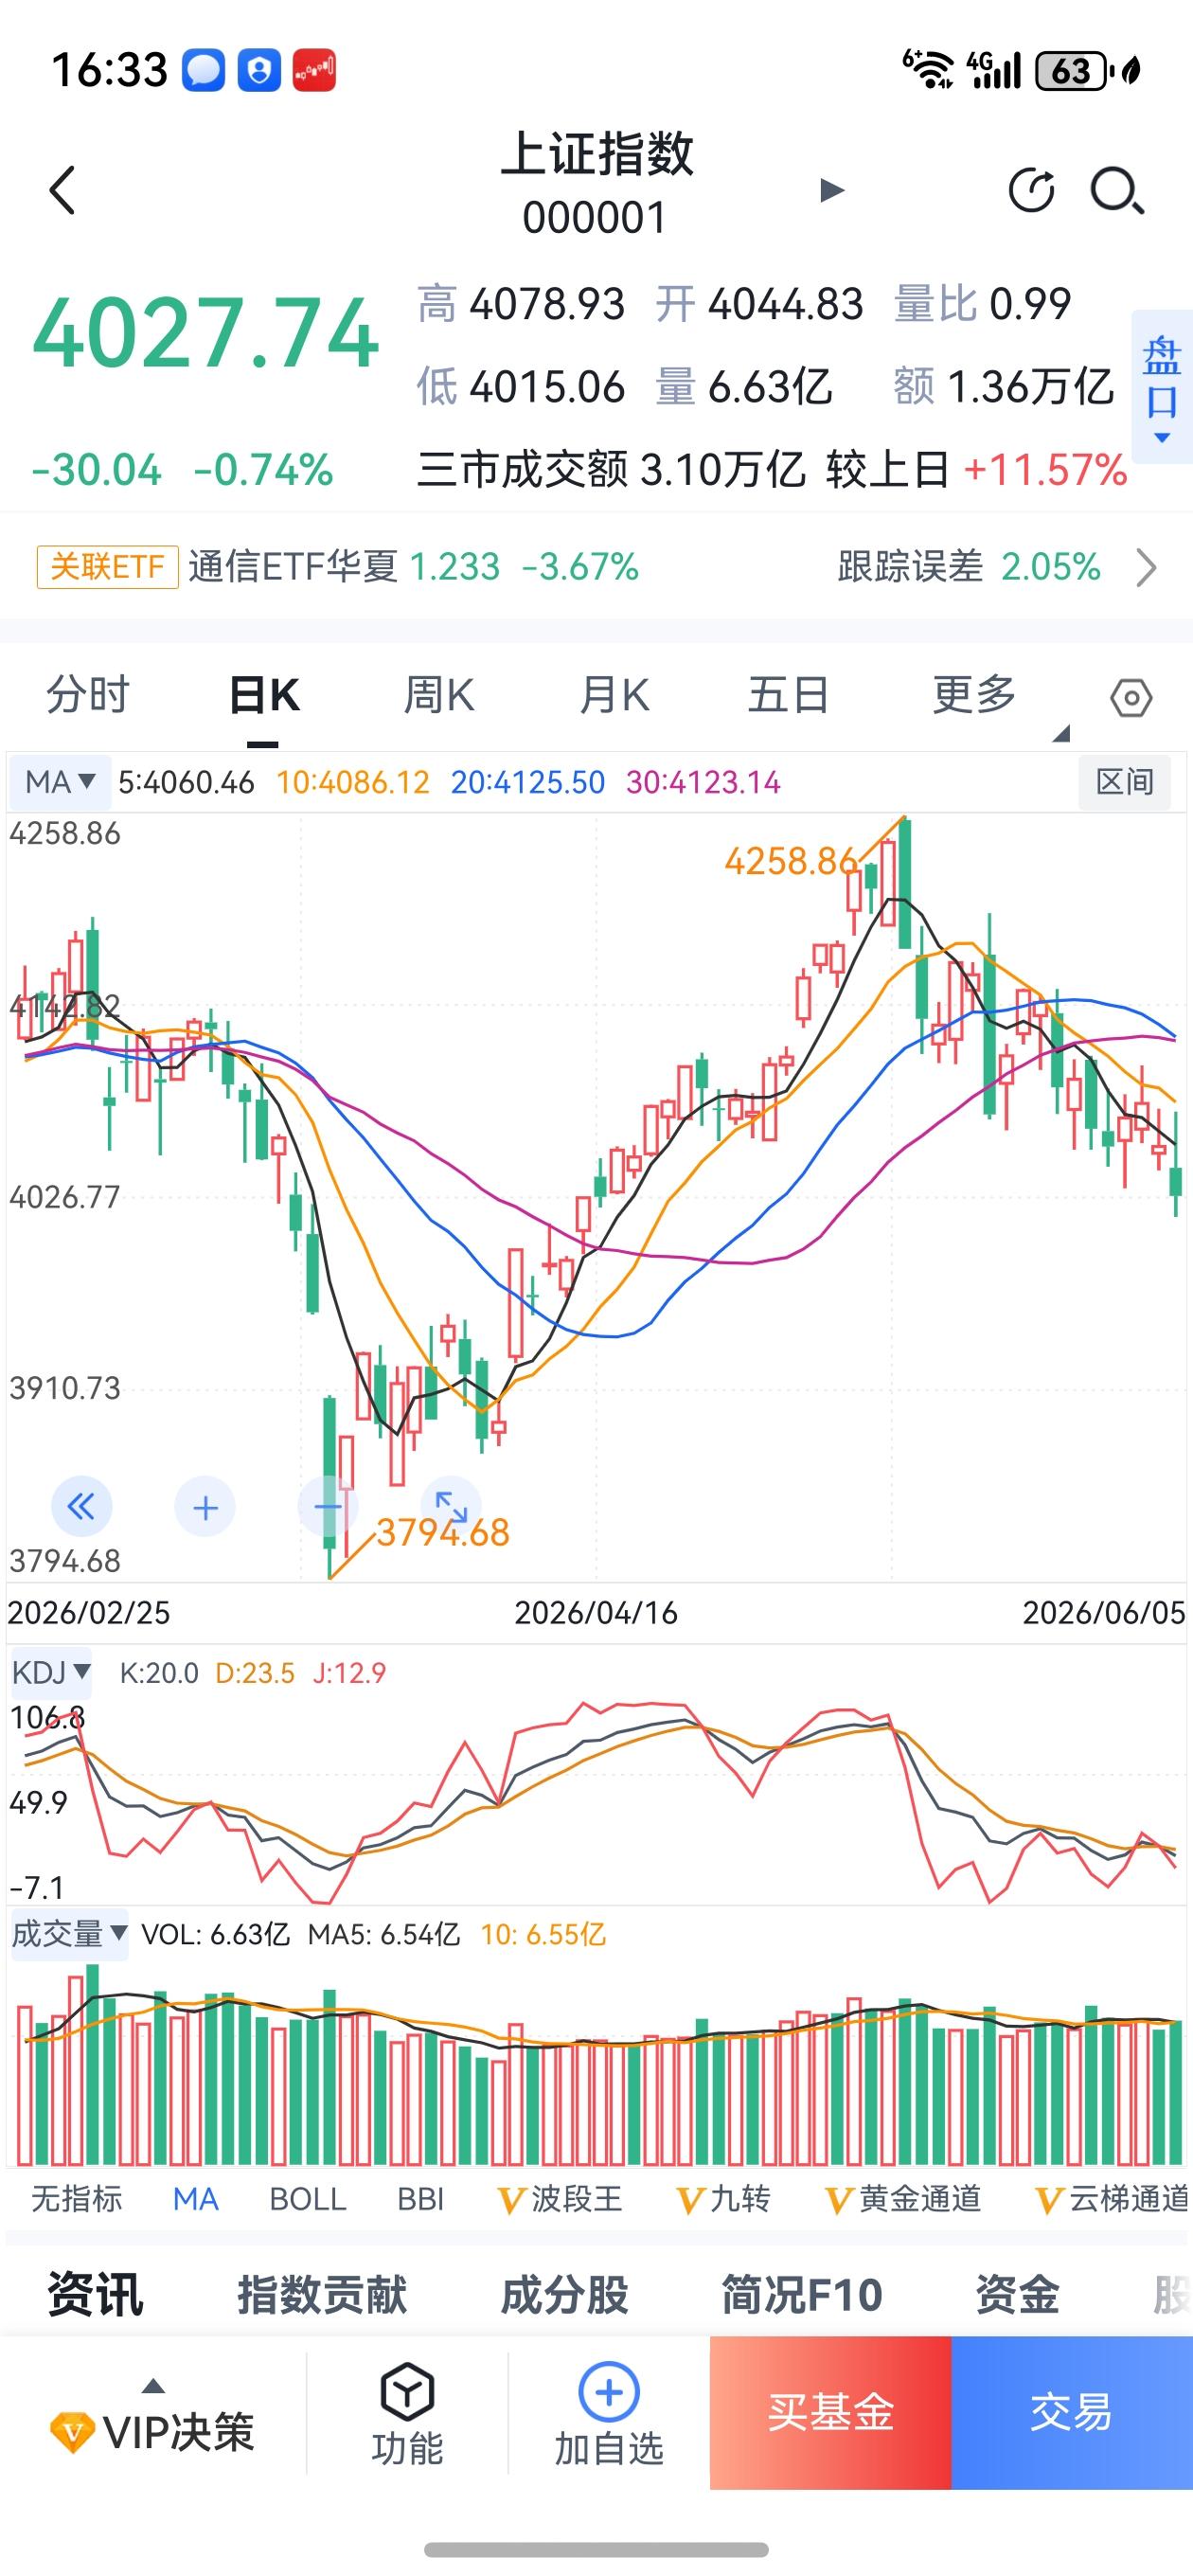Tap the chart scroll-left double arrow

81,1506
